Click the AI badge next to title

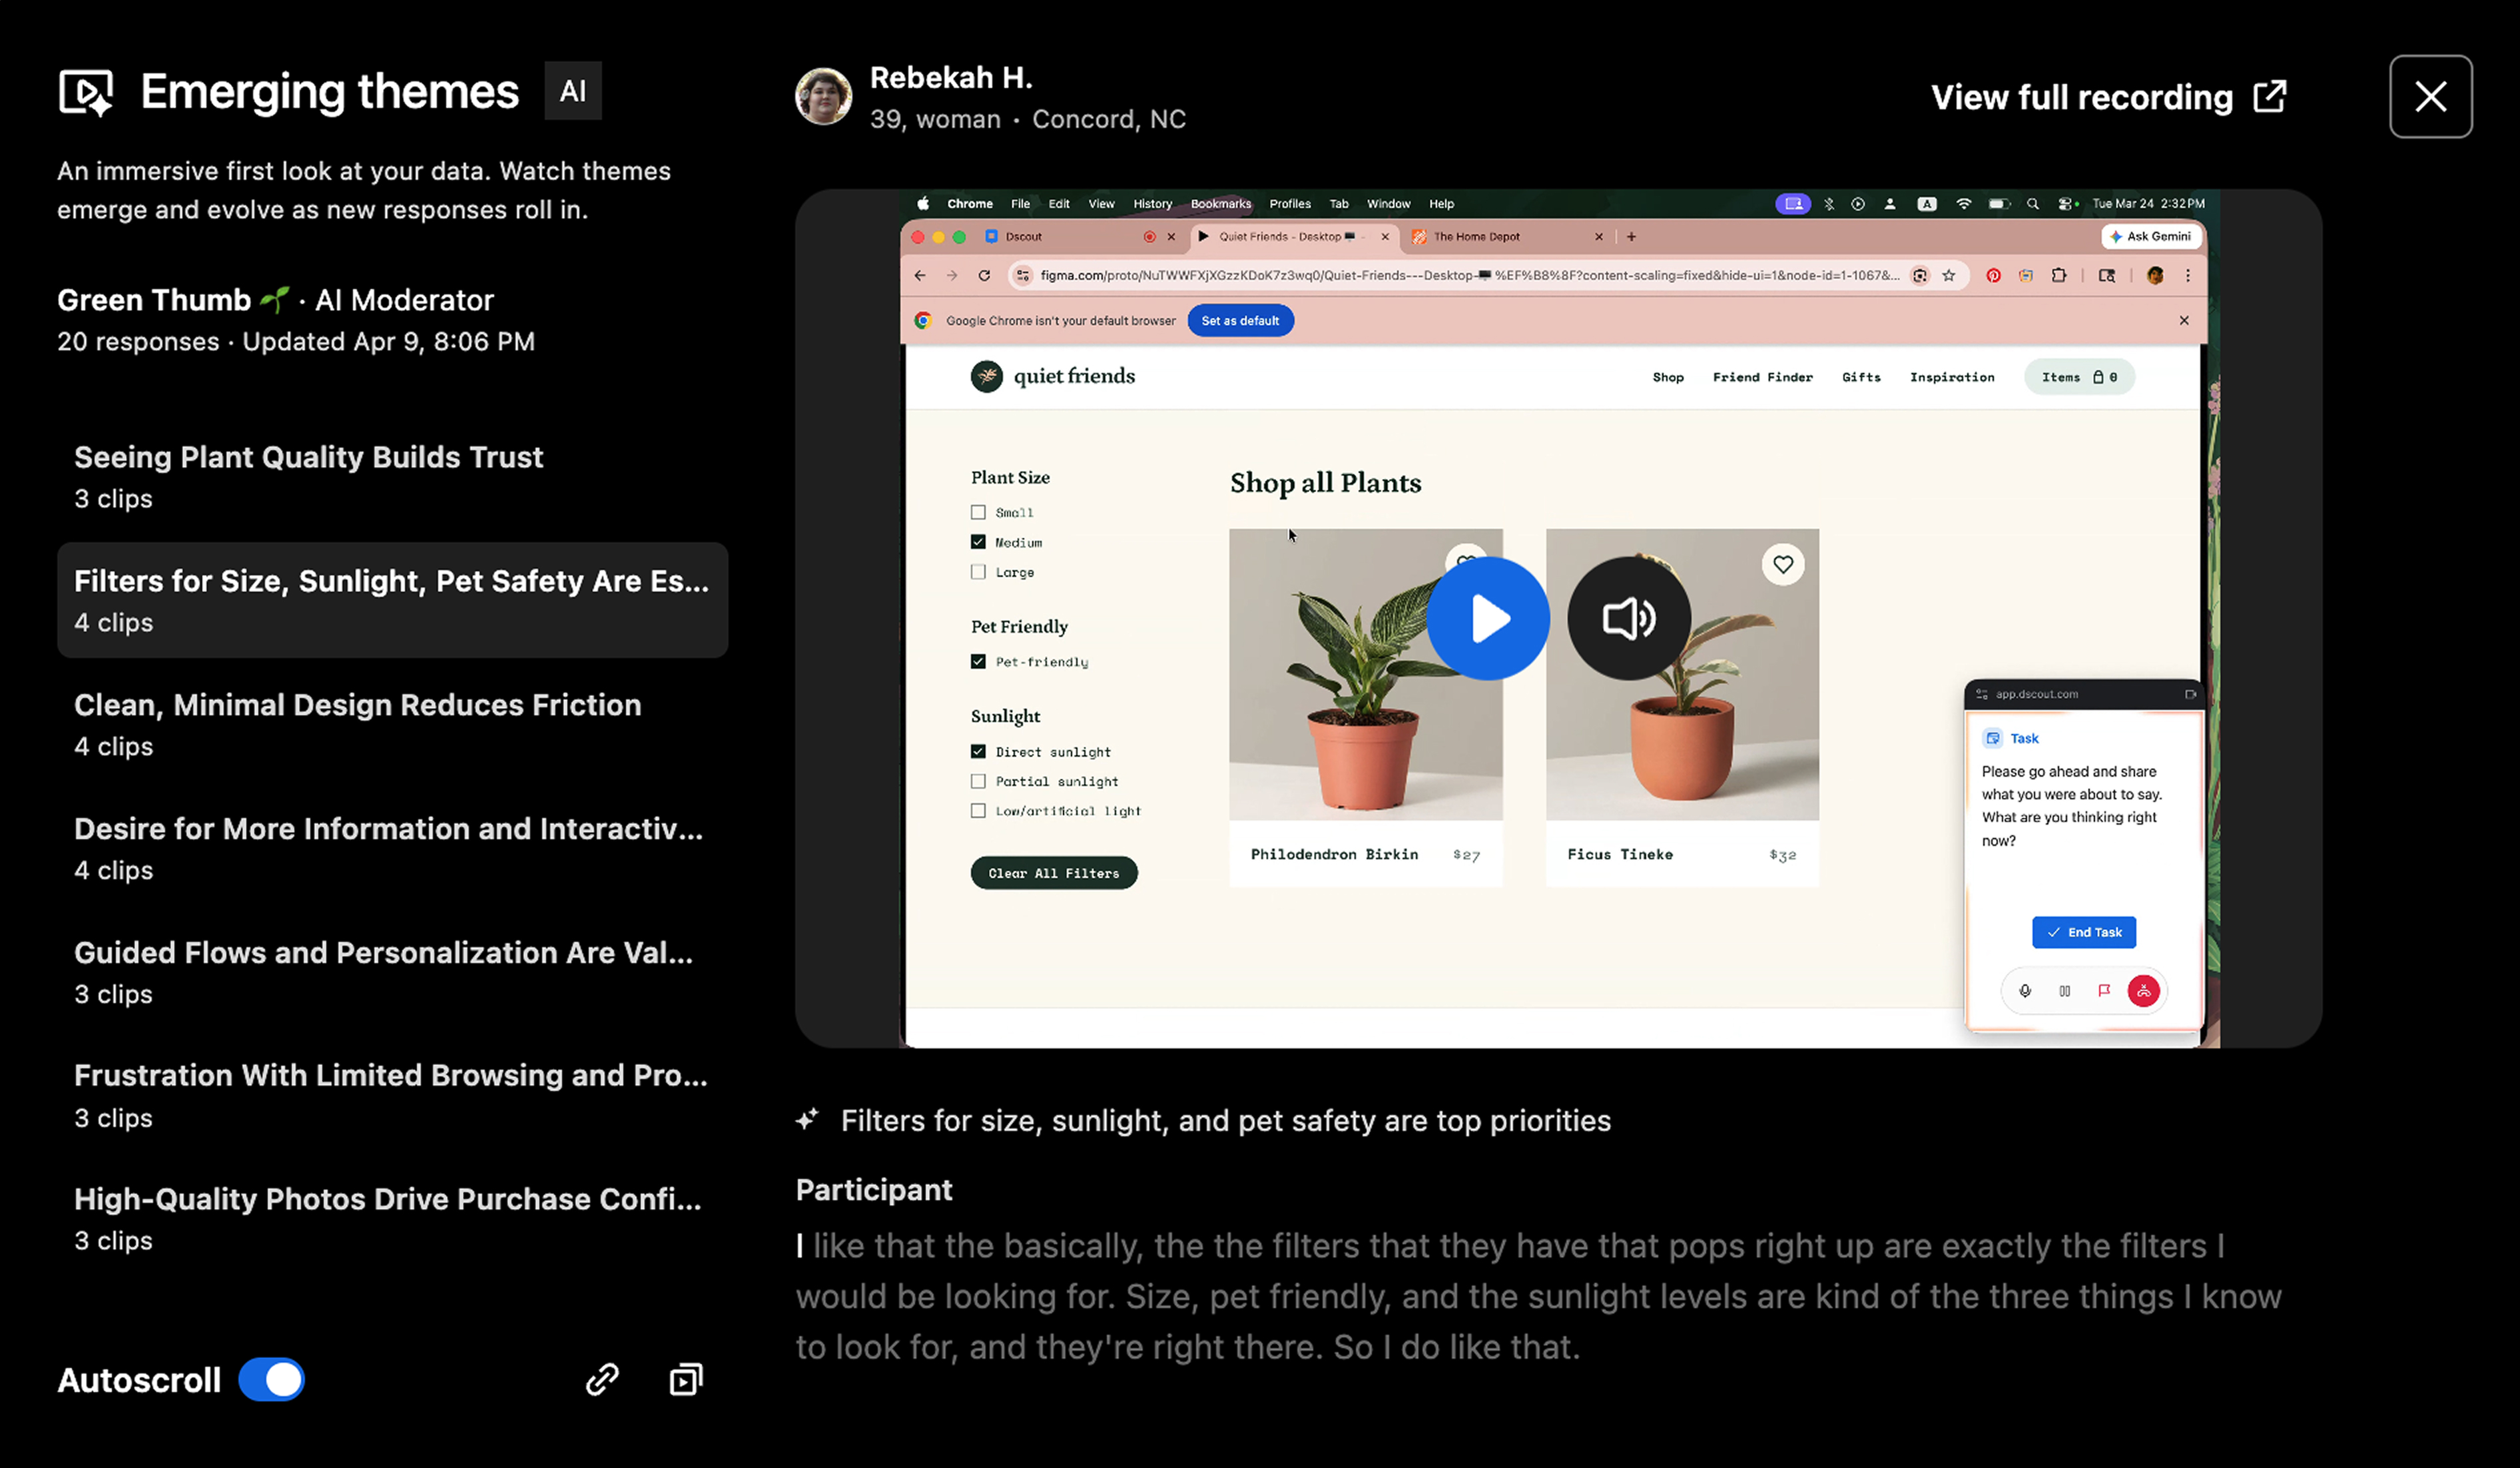(x=572, y=91)
